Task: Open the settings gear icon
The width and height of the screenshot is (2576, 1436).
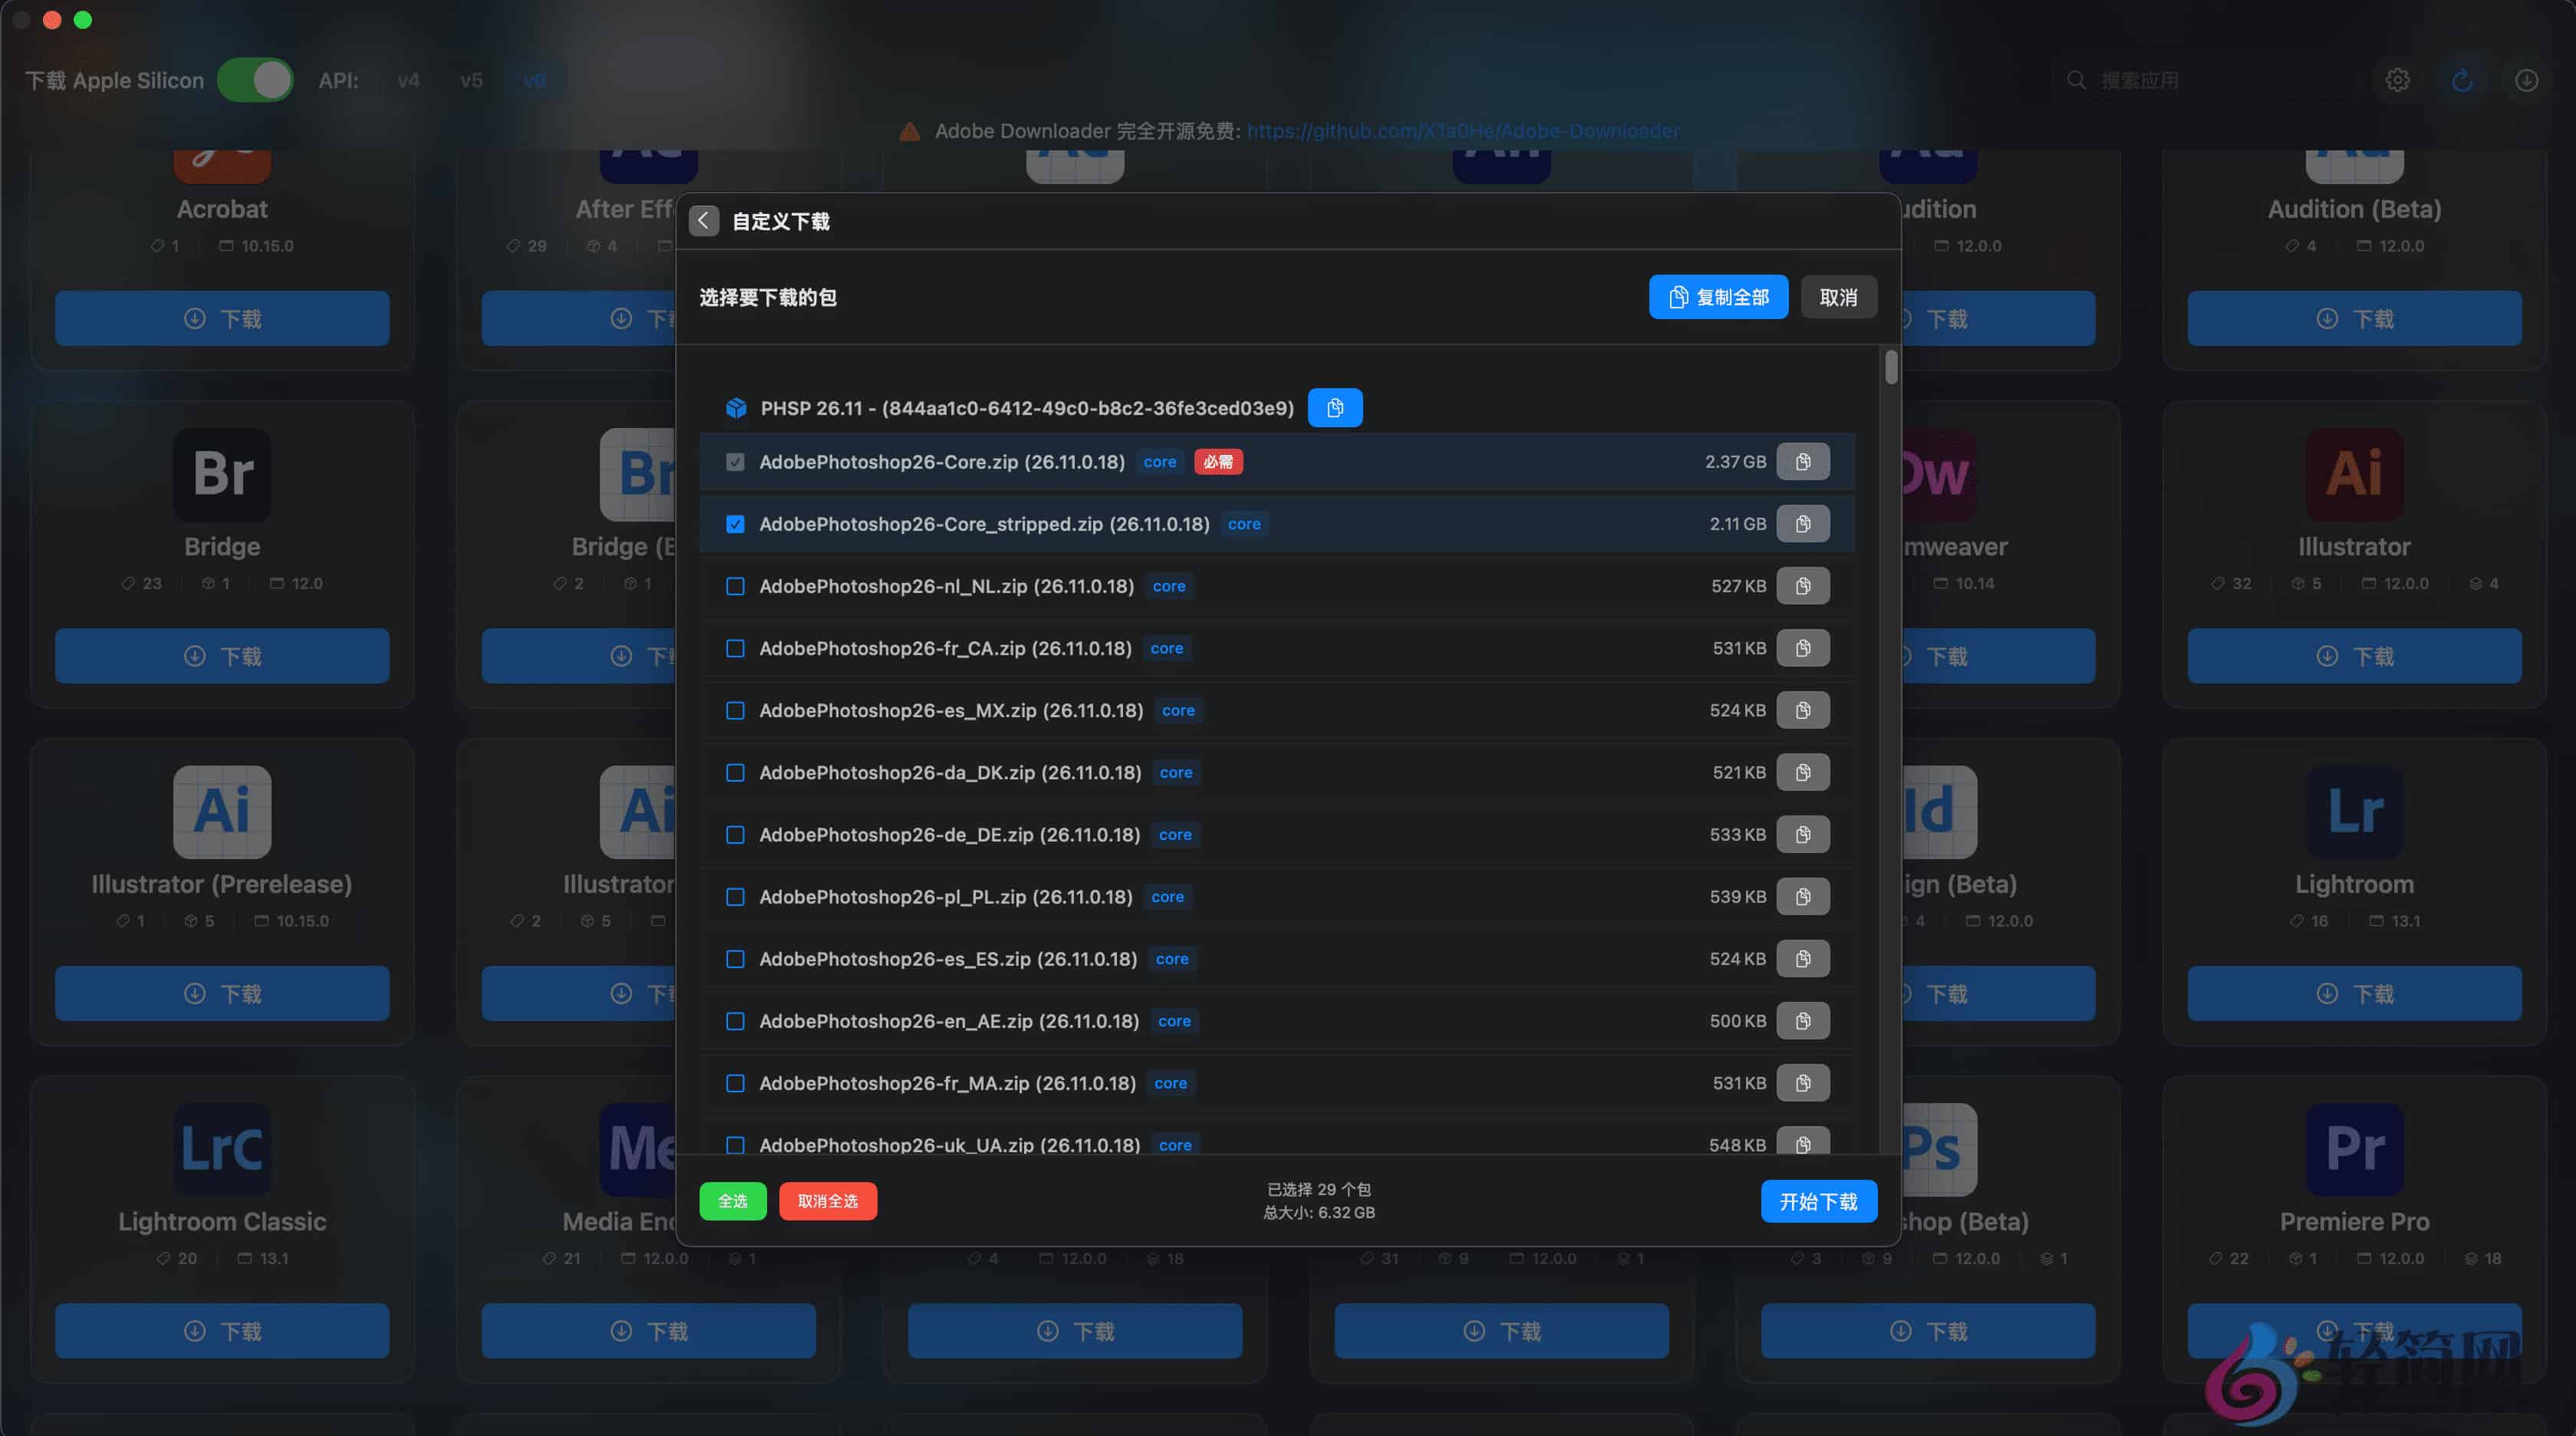Action: click(2398, 80)
